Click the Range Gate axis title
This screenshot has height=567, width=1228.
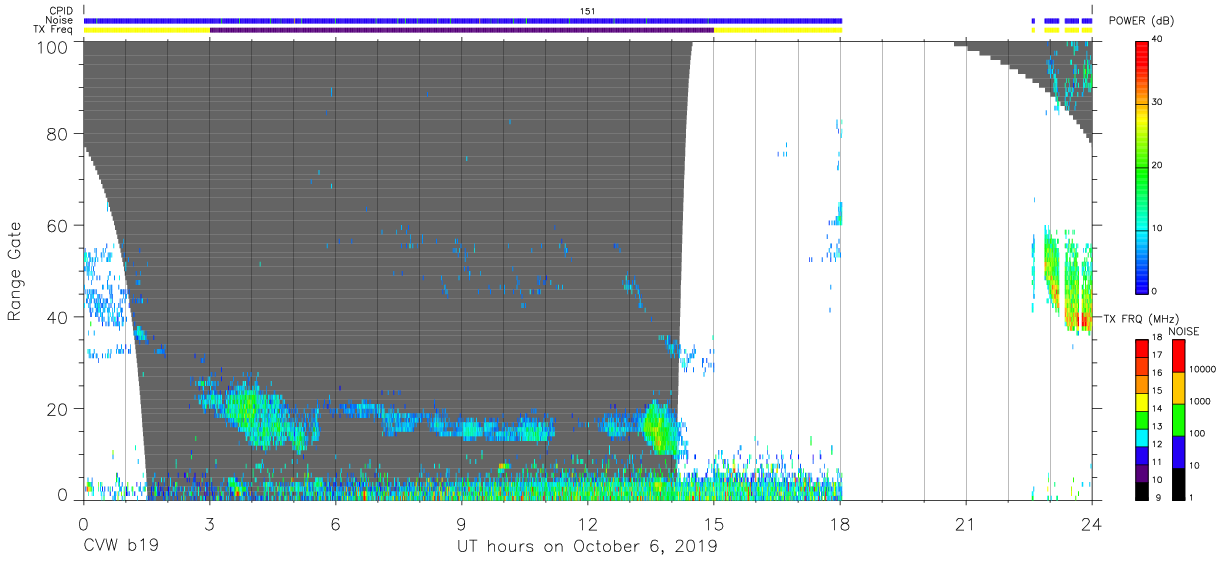click(15, 270)
